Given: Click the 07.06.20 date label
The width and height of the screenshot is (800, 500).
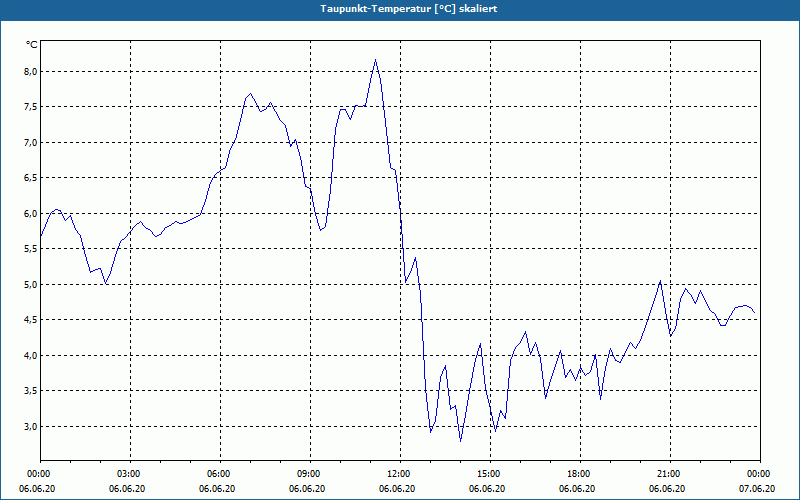Looking at the screenshot, I should [x=757, y=489].
